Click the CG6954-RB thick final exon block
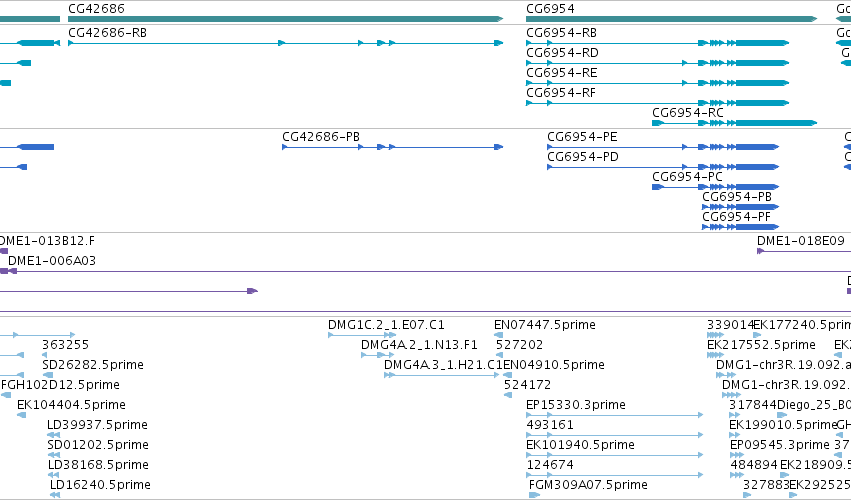The height and width of the screenshot is (500, 851). click(762, 43)
